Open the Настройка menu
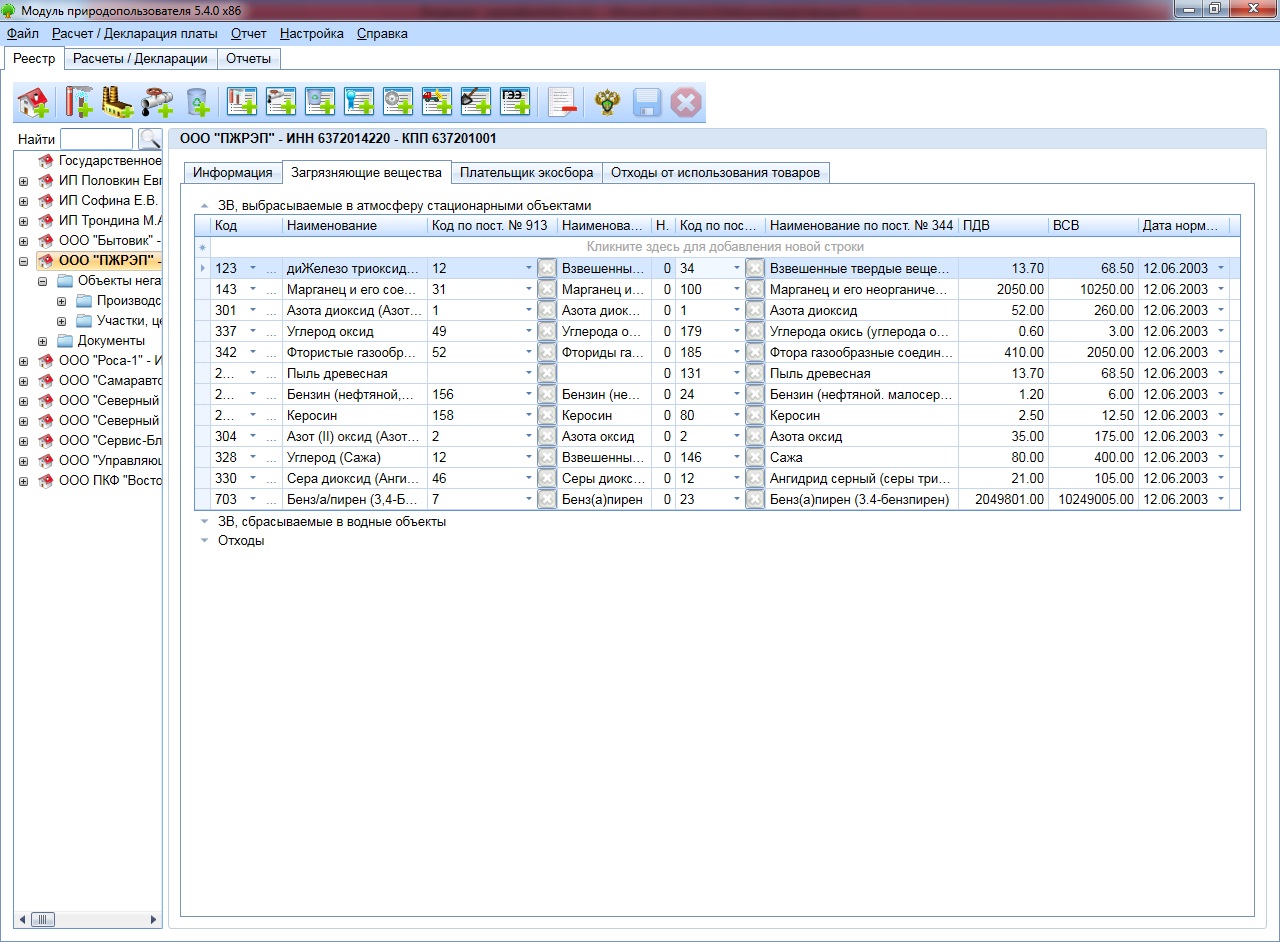The height and width of the screenshot is (942, 1280). (311, 33)
